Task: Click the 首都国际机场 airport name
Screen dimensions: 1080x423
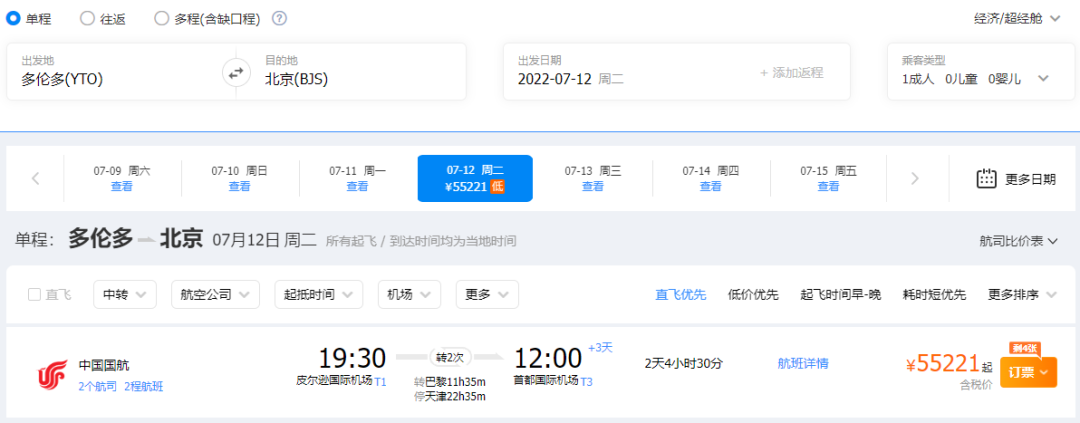Action: (546, 380)
